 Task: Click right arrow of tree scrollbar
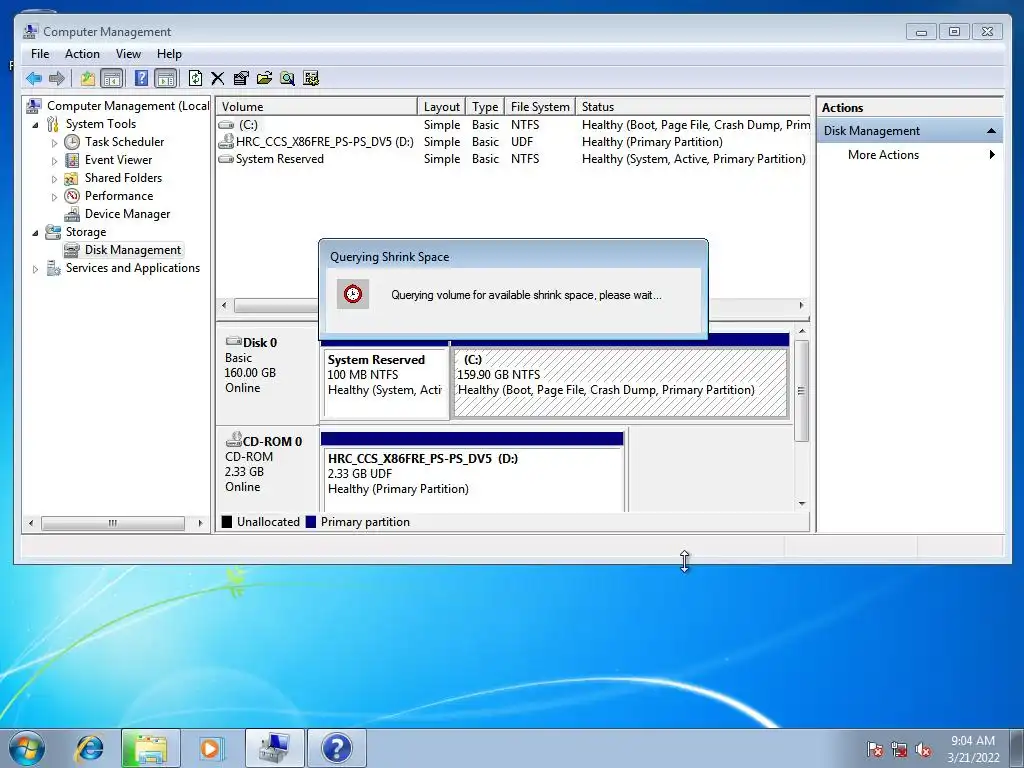(x=200, y=523)
